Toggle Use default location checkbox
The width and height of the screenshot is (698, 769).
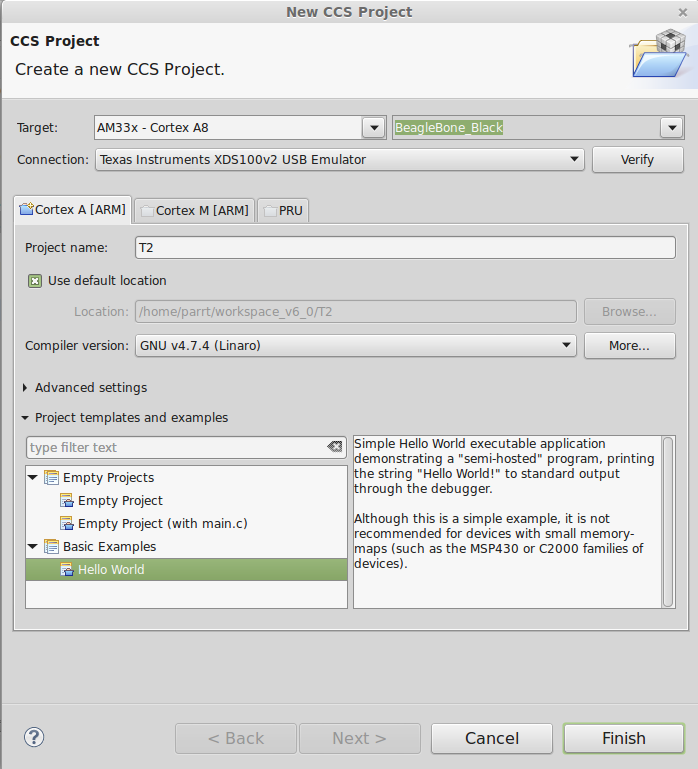[x=35, y=281]
